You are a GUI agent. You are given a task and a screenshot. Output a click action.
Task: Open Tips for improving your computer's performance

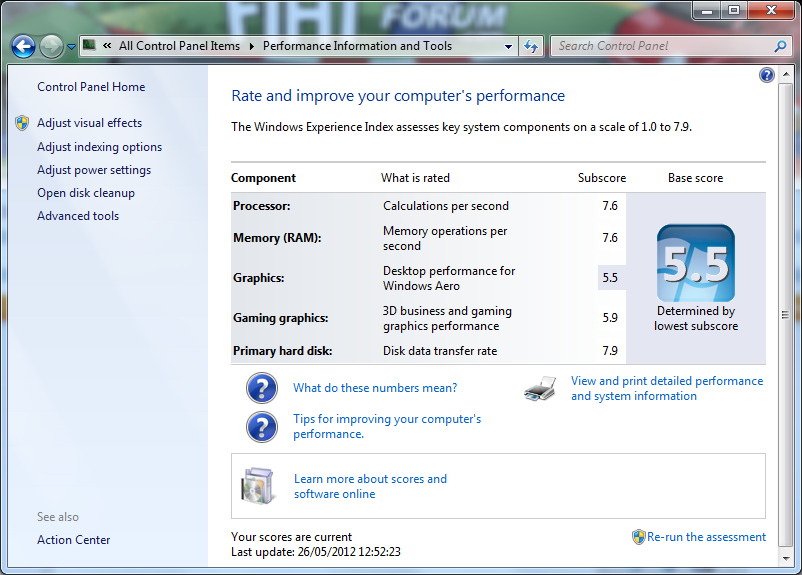pyautogui.click(x=387, y=426)
